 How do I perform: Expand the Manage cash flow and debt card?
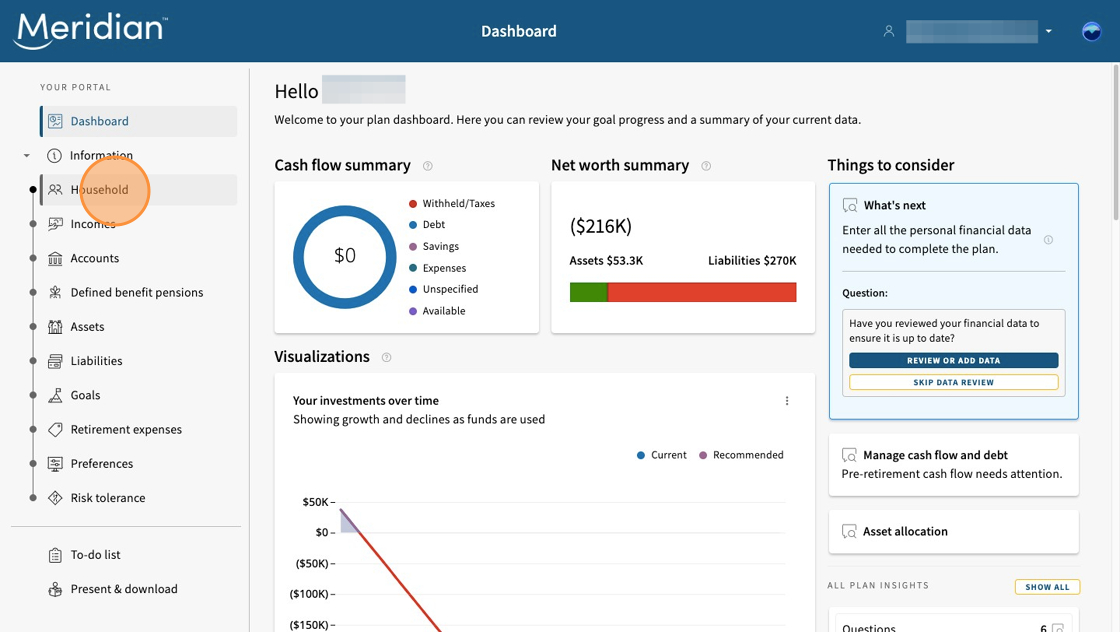pyautogui.click(x=954, y=465)
